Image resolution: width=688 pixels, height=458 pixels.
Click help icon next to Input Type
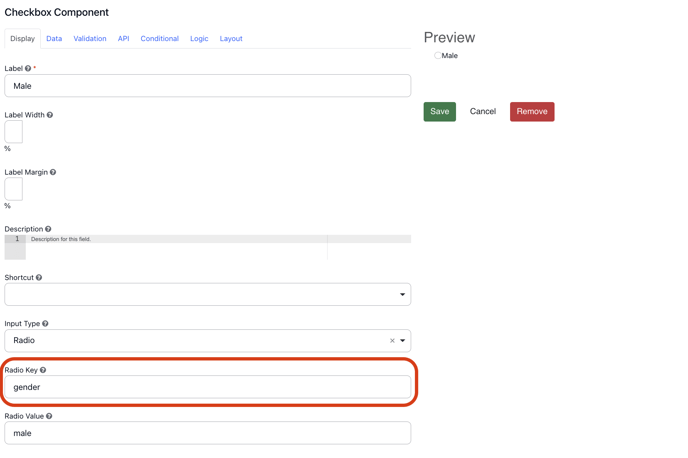45,324
